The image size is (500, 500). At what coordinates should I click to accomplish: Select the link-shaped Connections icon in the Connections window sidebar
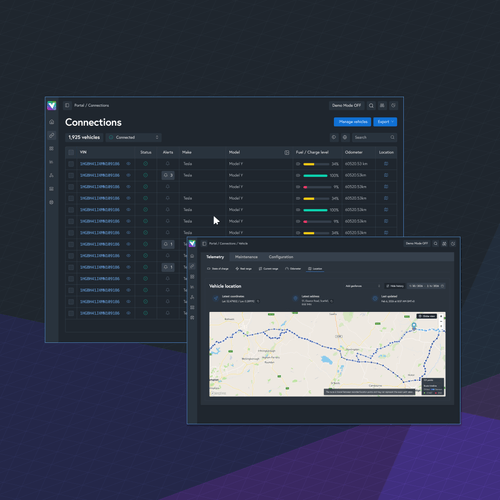[x=52, y=135]
